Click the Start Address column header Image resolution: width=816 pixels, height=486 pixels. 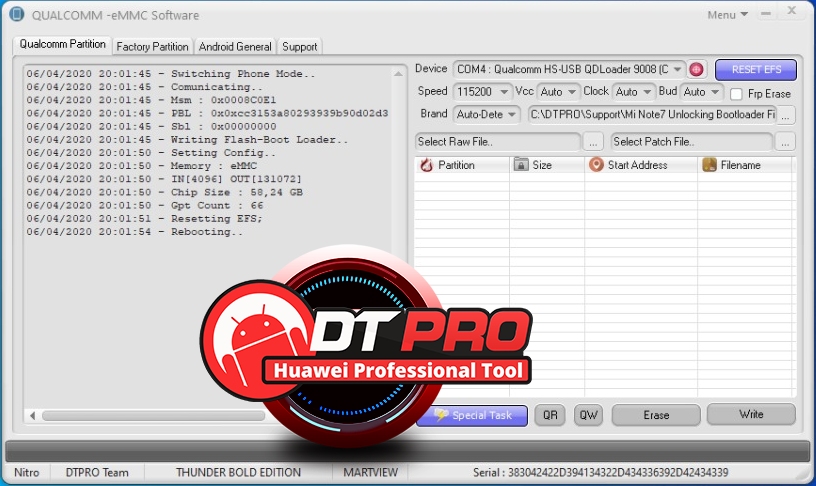point(641,165)
